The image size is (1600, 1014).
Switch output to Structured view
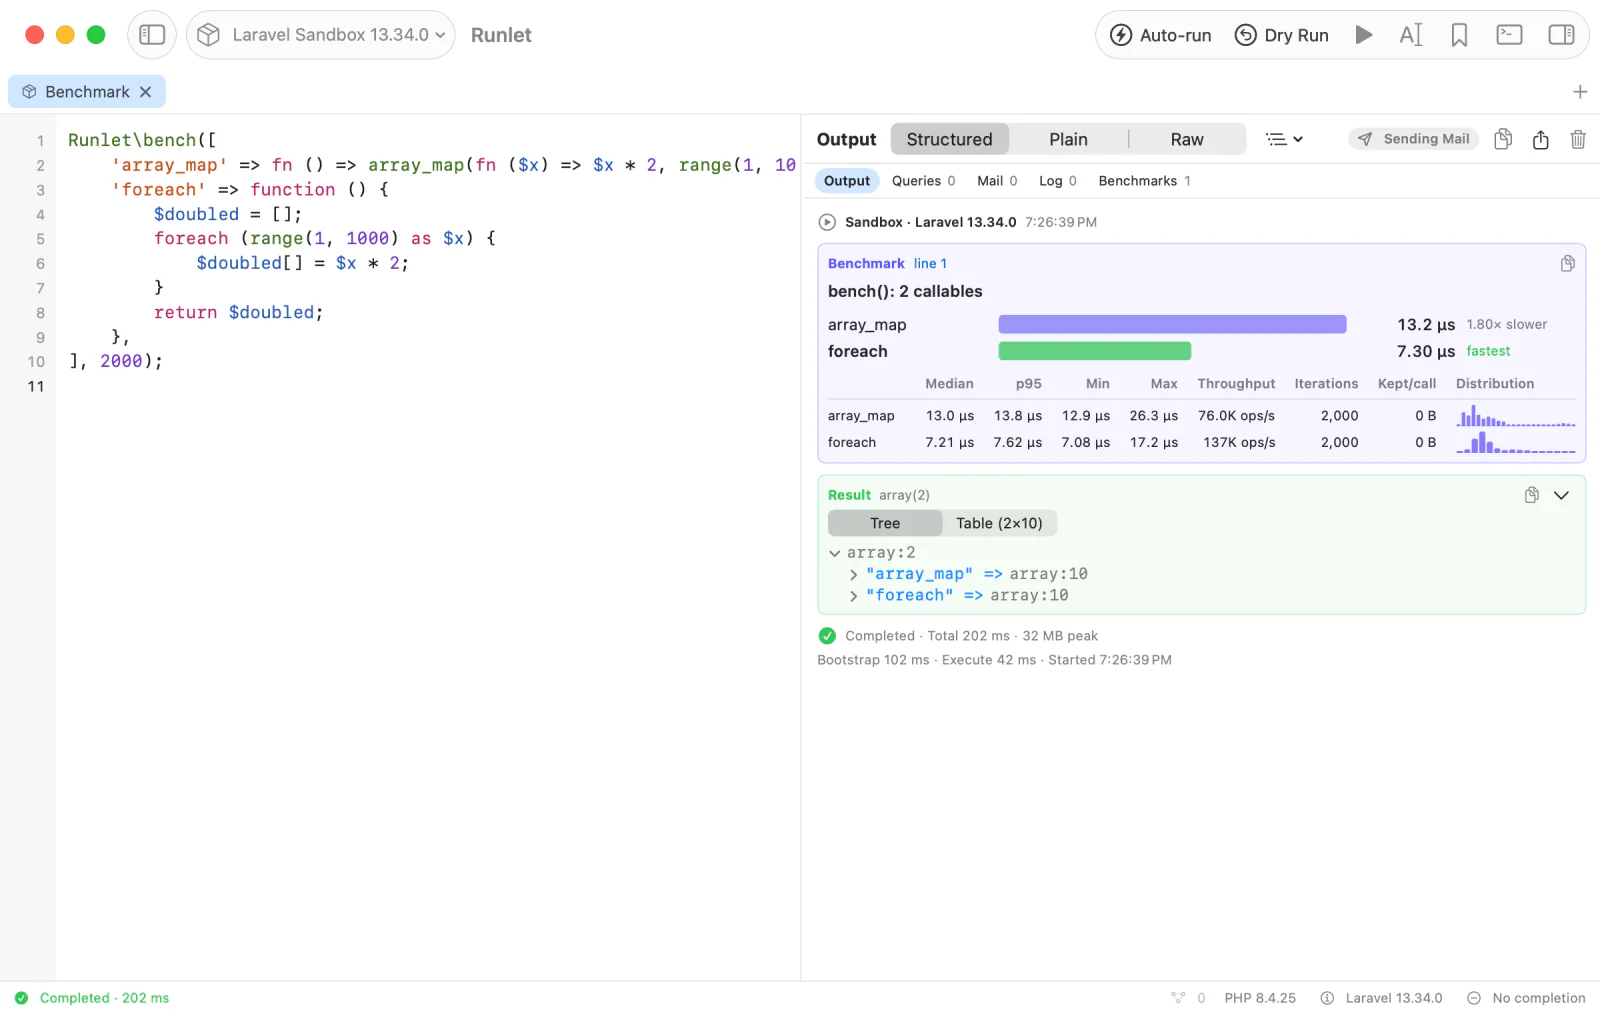[949, 139]
